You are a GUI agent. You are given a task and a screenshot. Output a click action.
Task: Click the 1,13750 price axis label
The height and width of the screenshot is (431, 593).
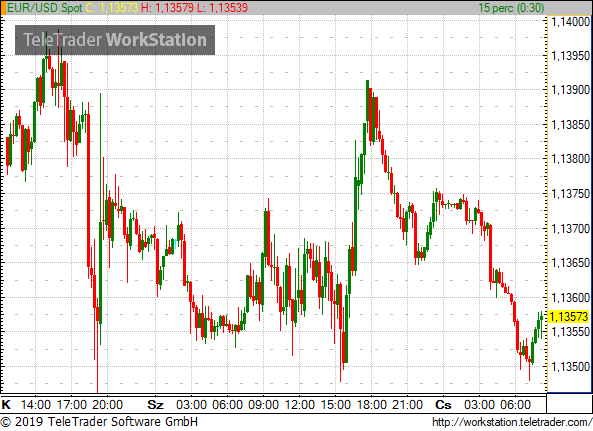pos(571,194)
